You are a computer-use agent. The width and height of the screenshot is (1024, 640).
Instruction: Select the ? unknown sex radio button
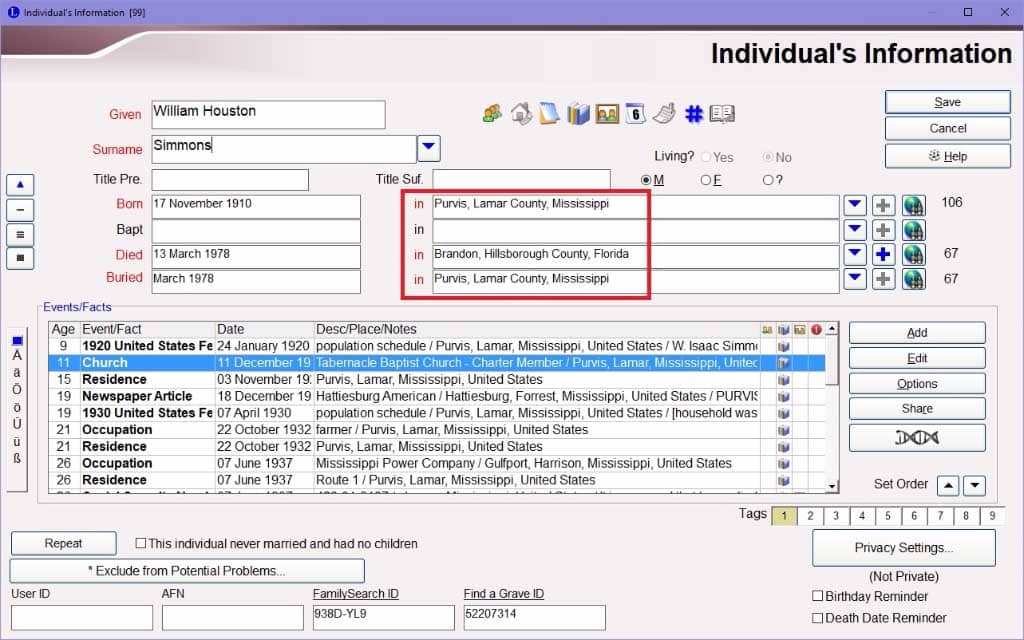(768, 180)
